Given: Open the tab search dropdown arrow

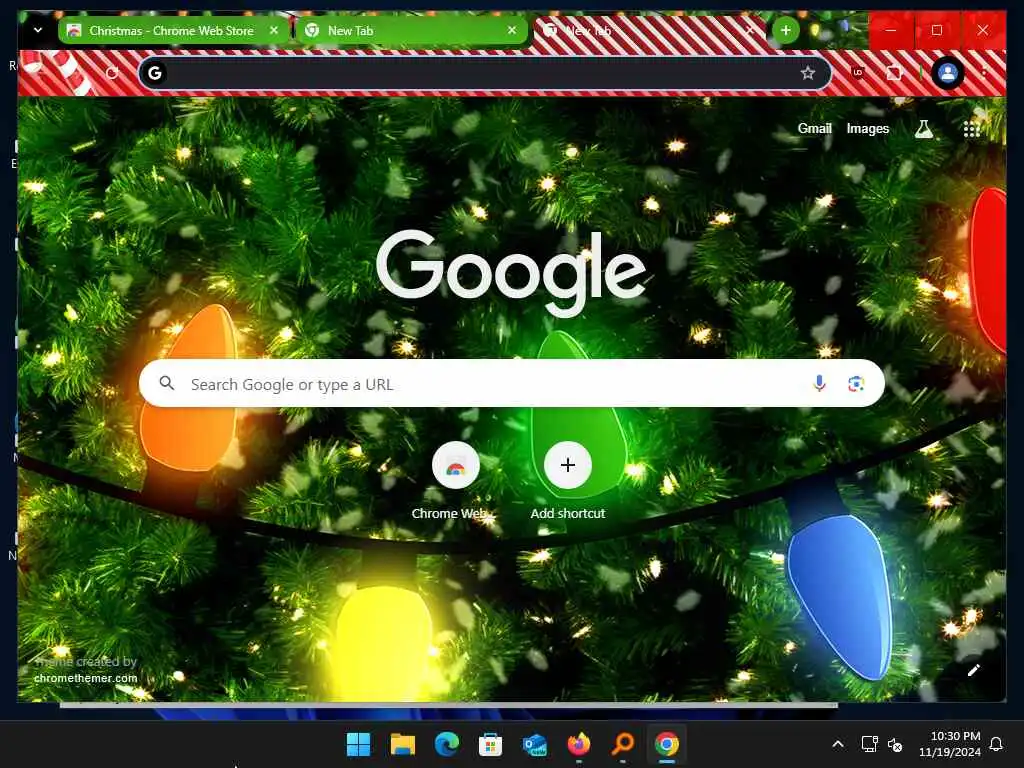Looking at the screenshot, I should tap(38, 30).
